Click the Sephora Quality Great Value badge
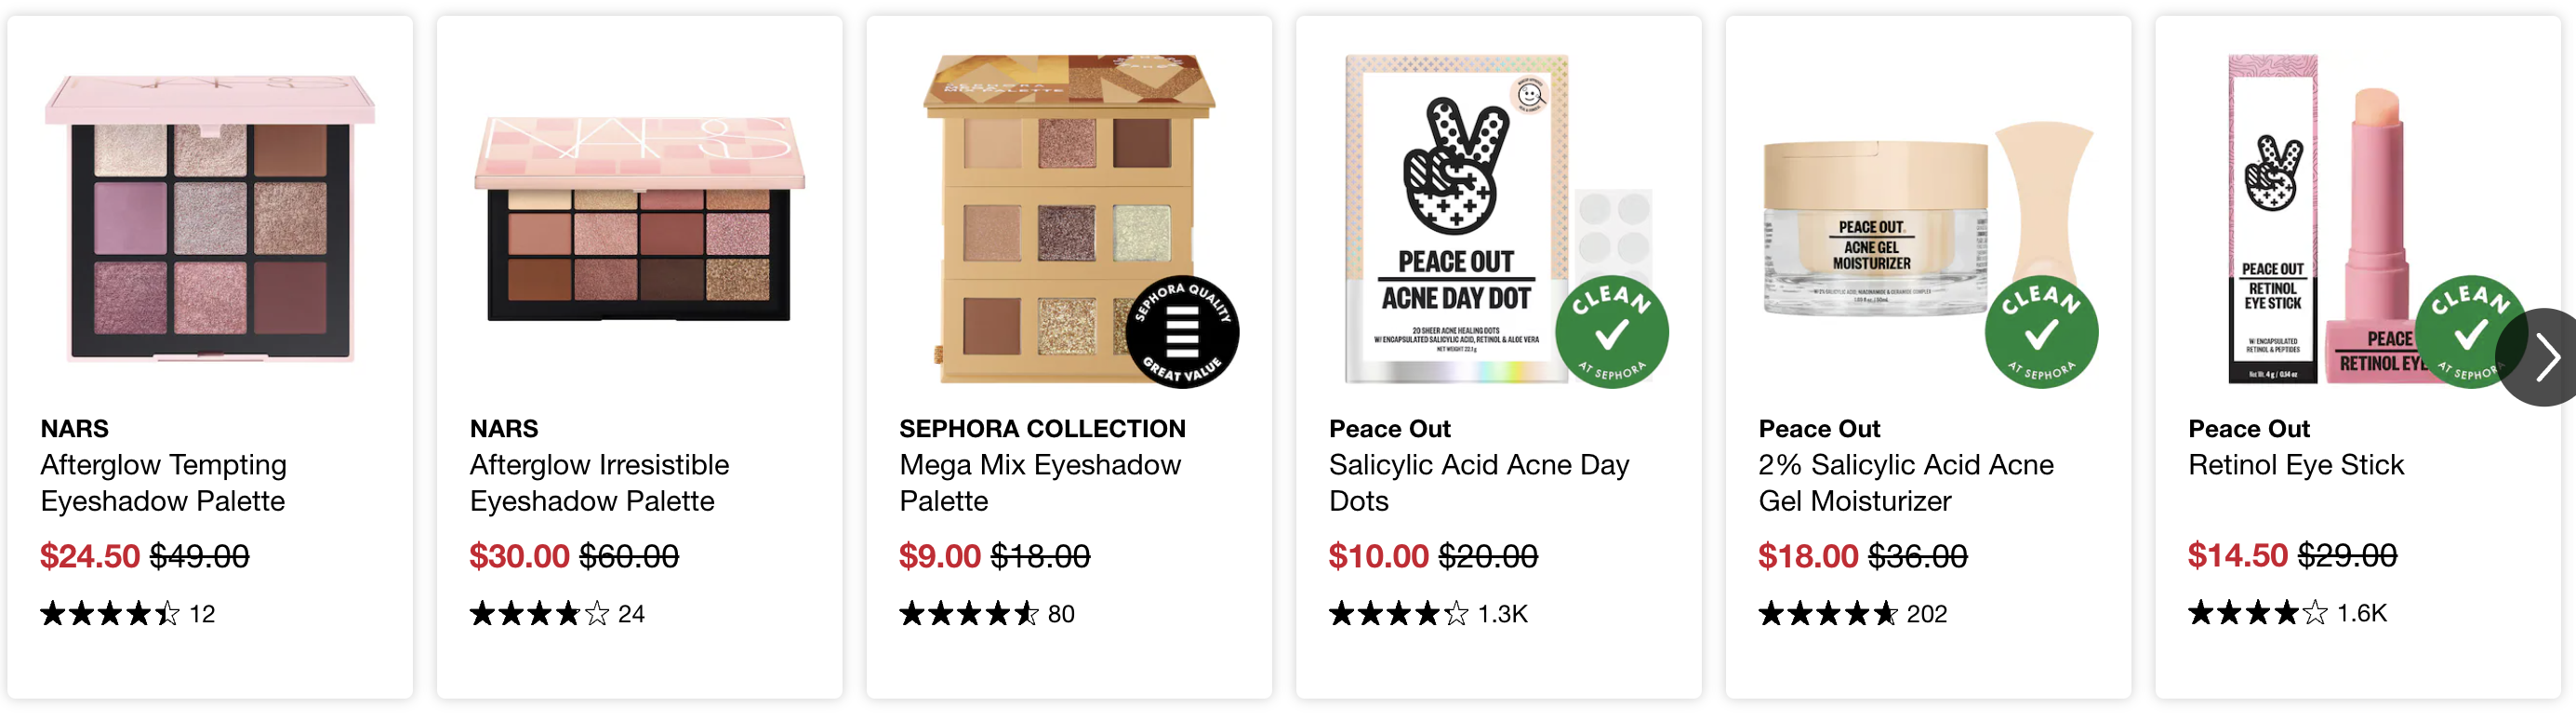Screen dimensions: 2576x720 click(1182, 331)
